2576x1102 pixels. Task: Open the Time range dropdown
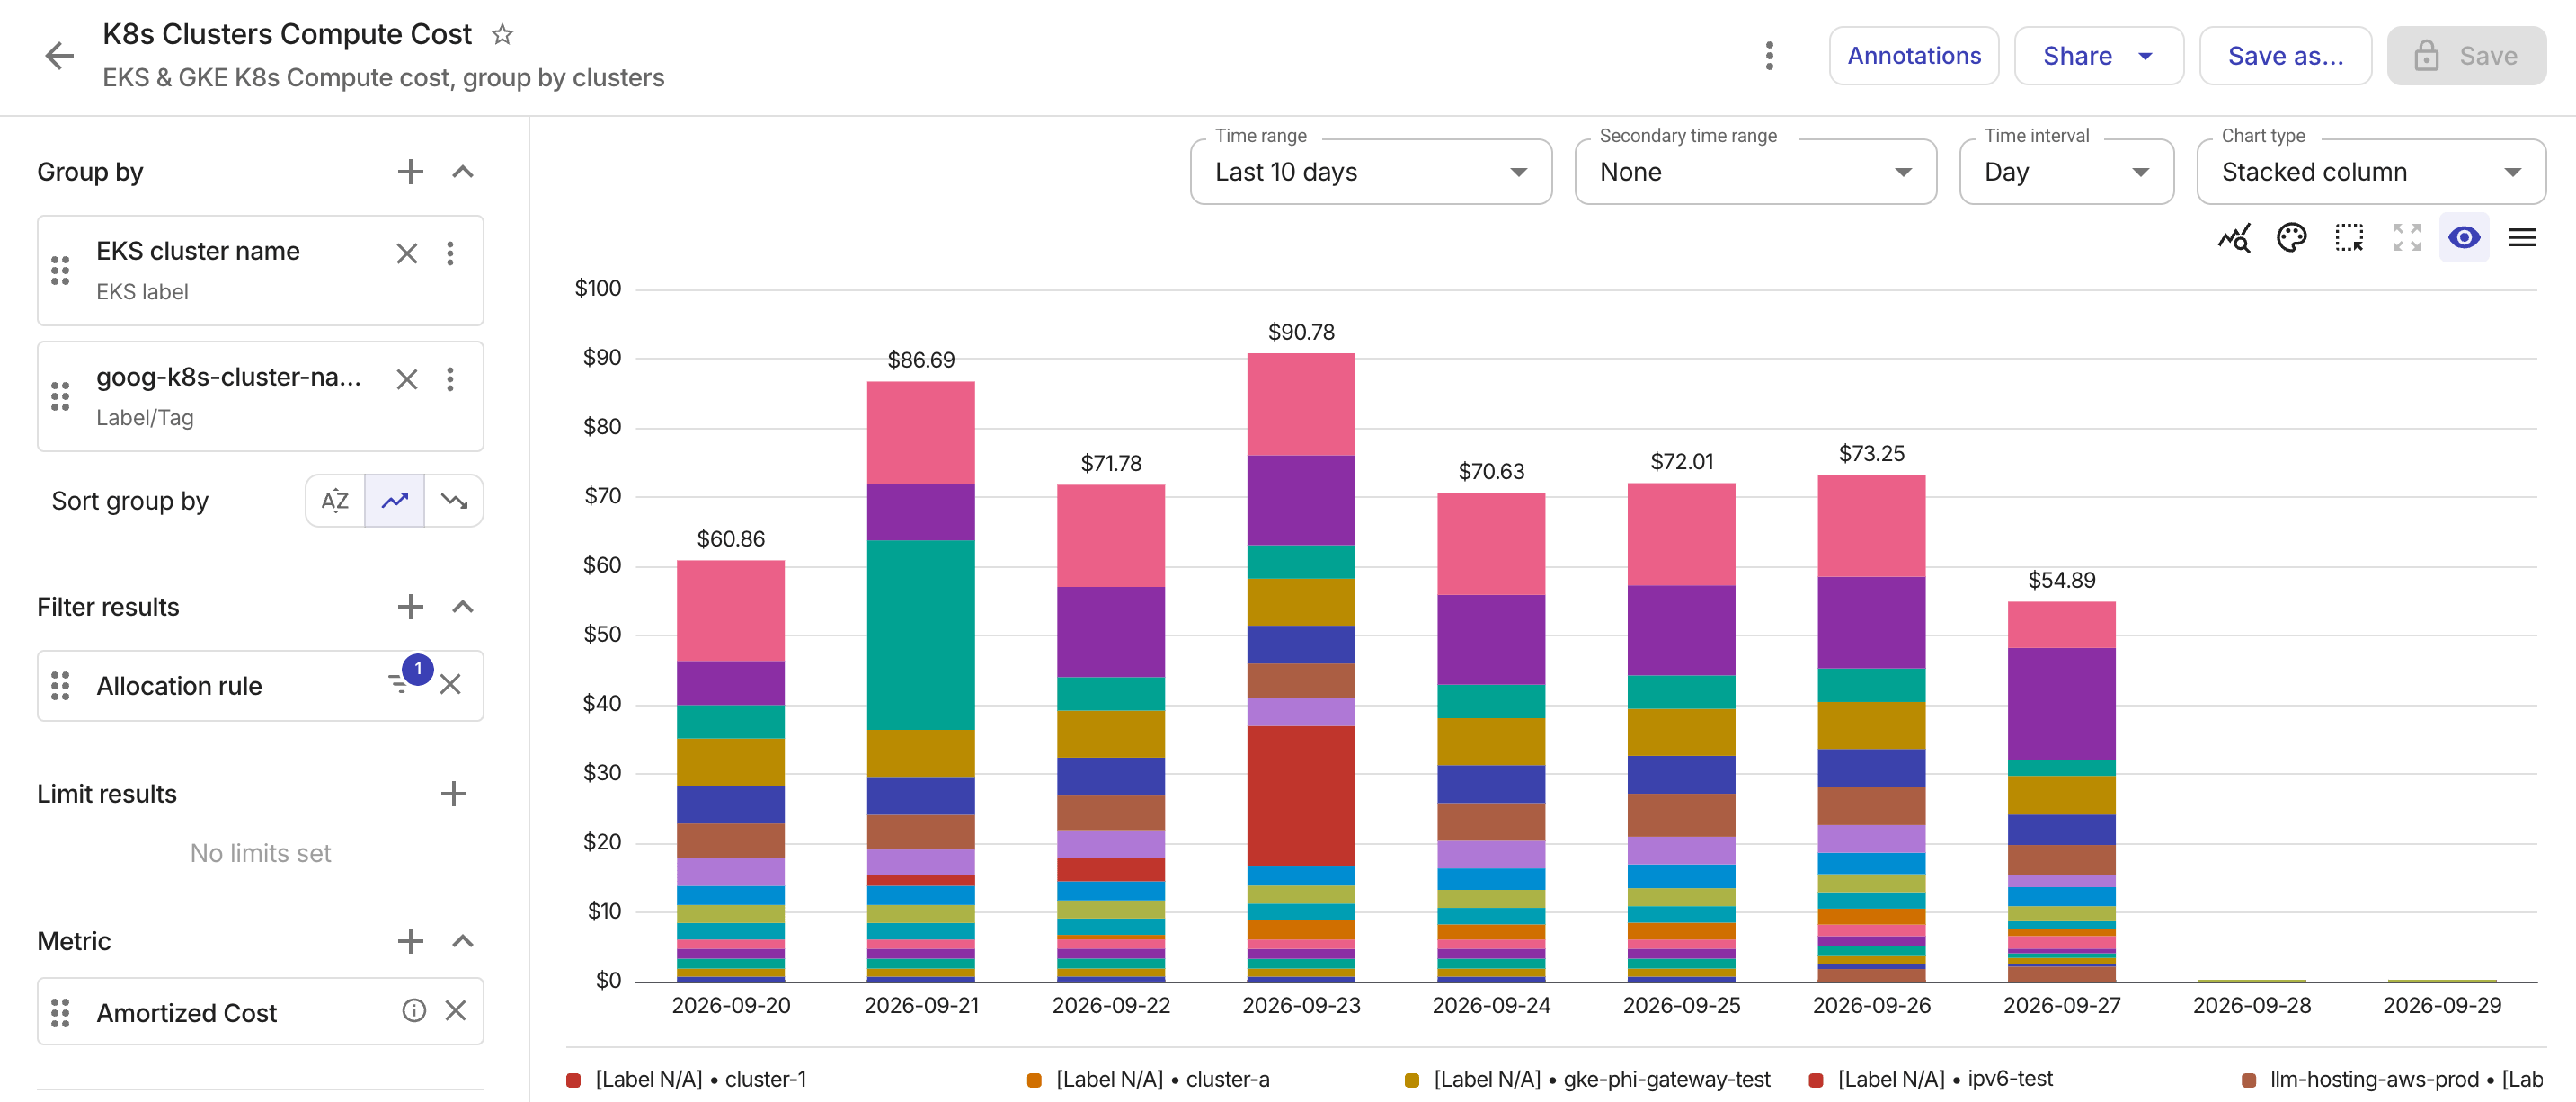[1370, 172]
